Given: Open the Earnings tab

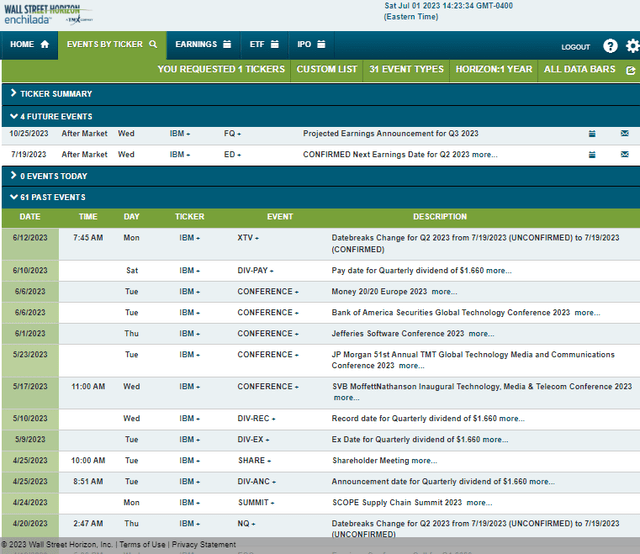Looking at the screenshot, I should coord(203,44).
